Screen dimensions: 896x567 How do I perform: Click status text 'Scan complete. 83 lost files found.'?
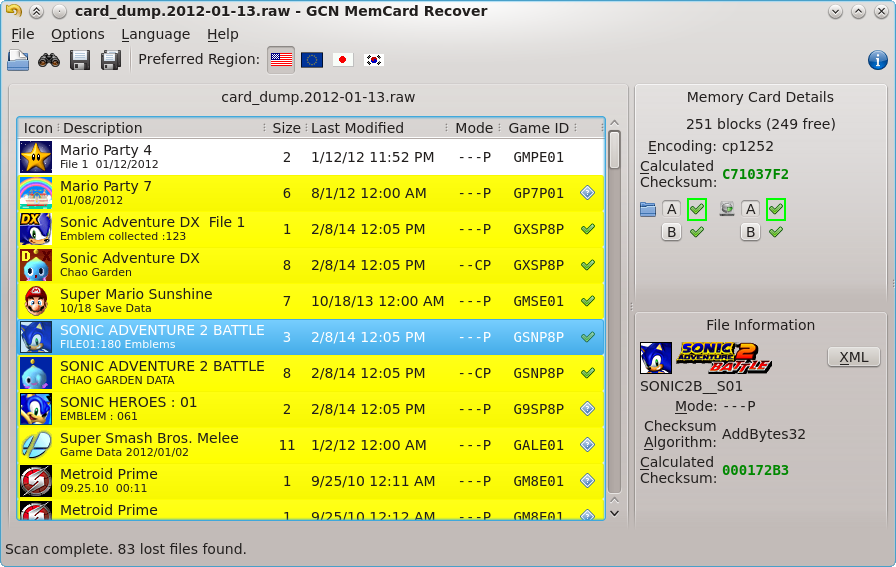pyautogui.click(x=126, y=549)
